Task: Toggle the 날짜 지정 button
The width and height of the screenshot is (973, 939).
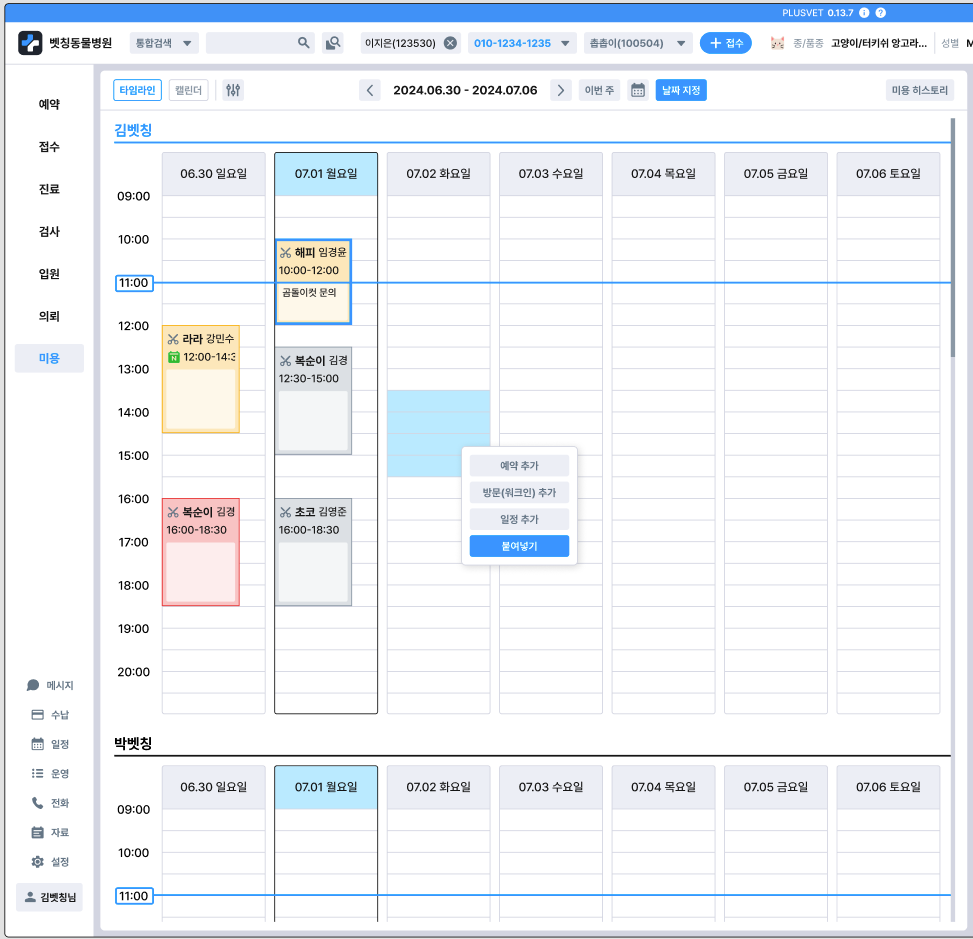Action: 681,91
